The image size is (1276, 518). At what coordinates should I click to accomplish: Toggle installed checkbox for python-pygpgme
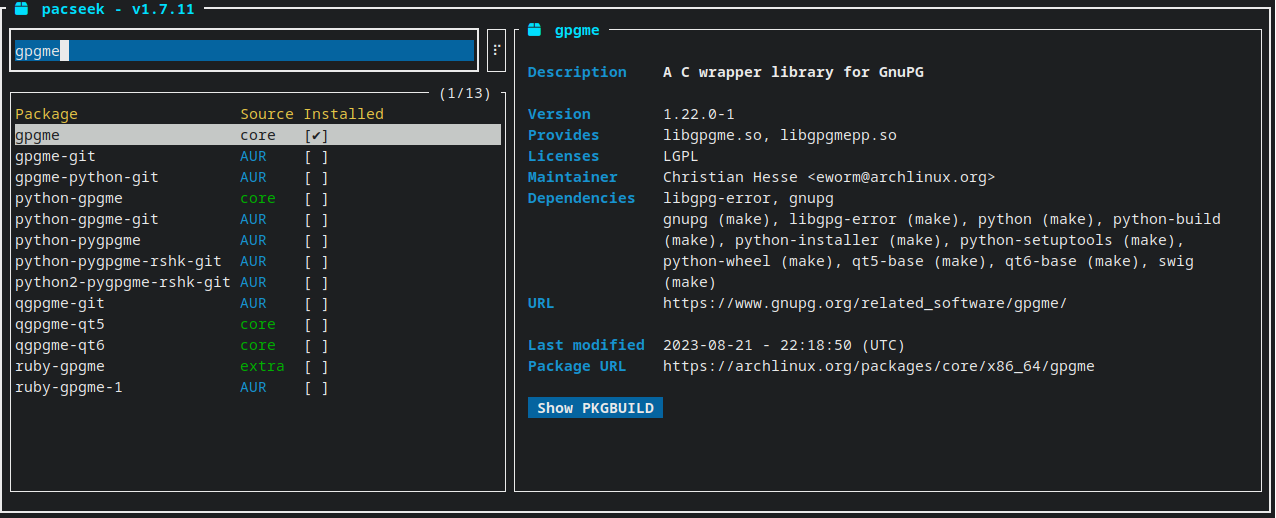point(316,240)
